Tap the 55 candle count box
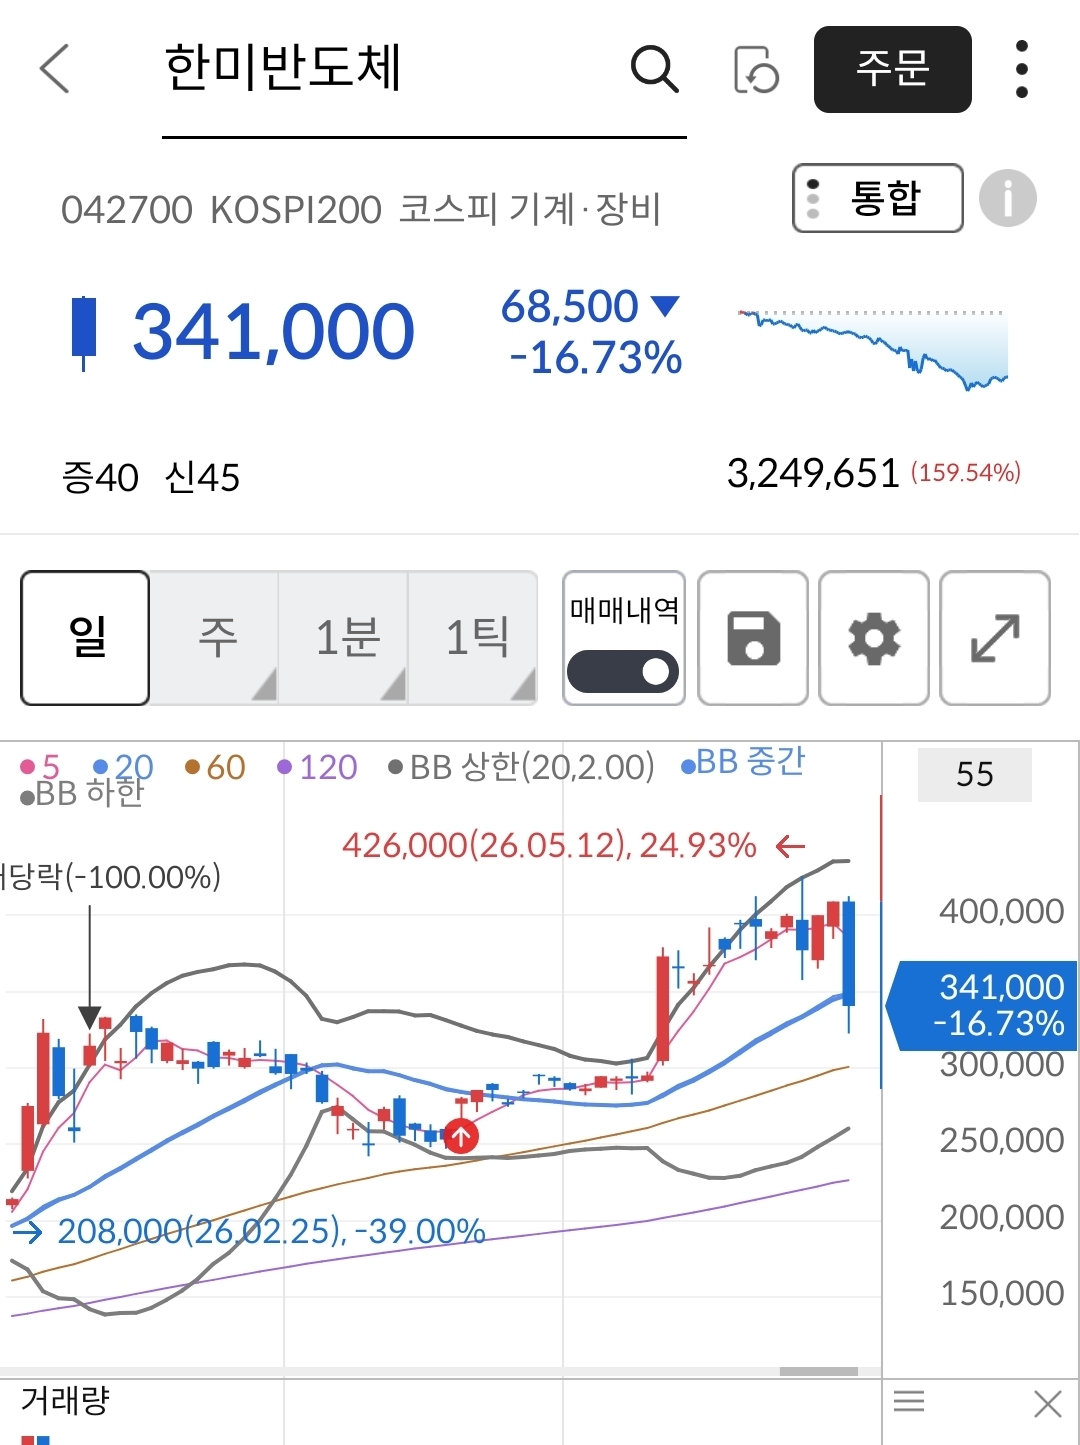Screen dimensions: 1080x1445 coord(975,774)
